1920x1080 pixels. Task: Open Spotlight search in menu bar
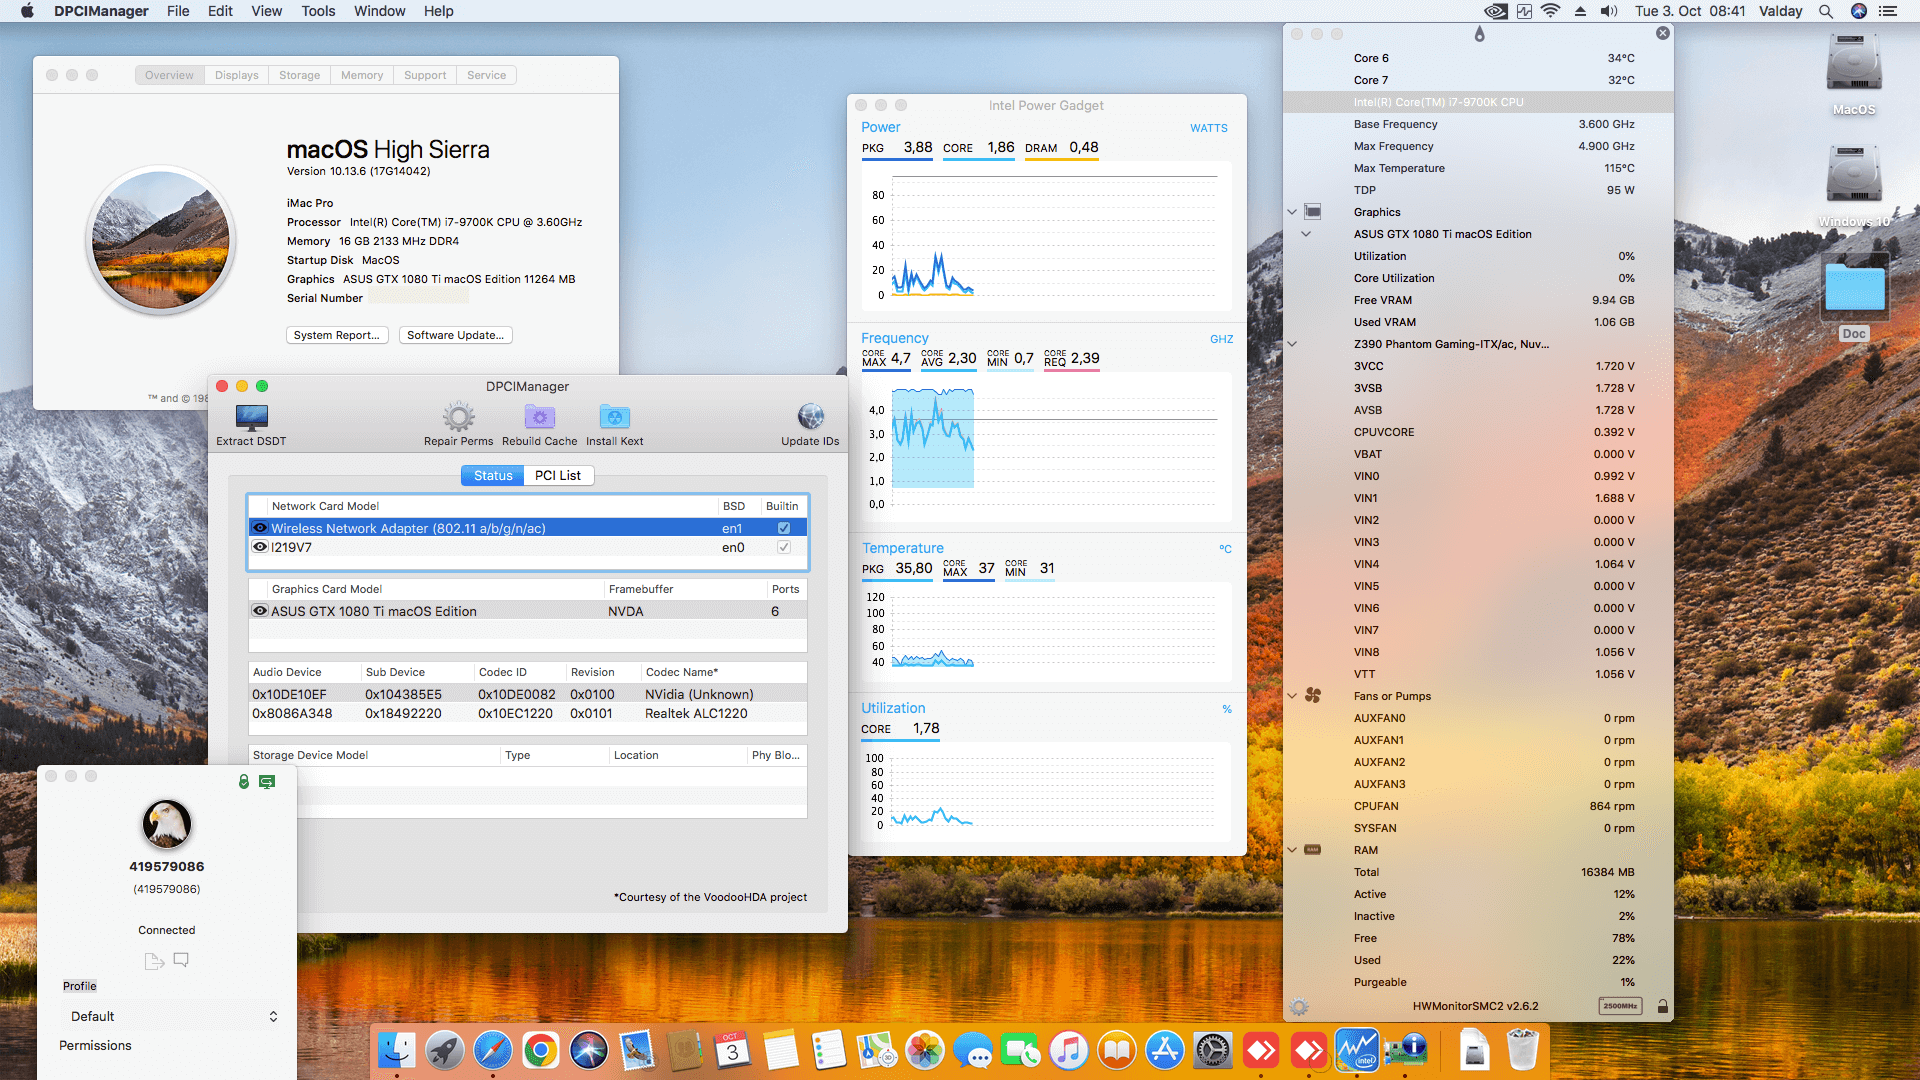(1826, 11)
